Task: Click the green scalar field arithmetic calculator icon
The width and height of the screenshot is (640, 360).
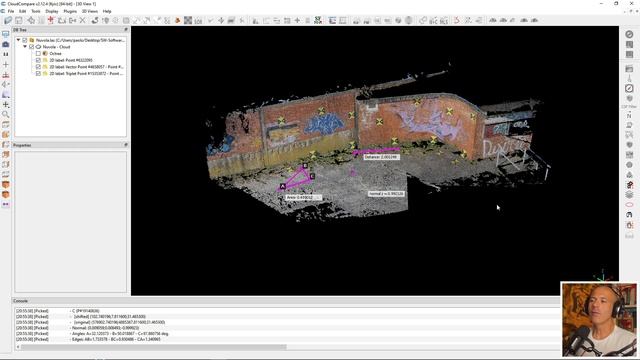Action: coord(318,20)
